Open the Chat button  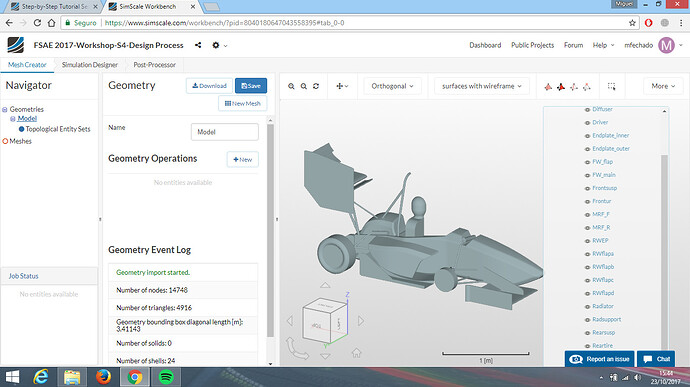coord(656,359)
